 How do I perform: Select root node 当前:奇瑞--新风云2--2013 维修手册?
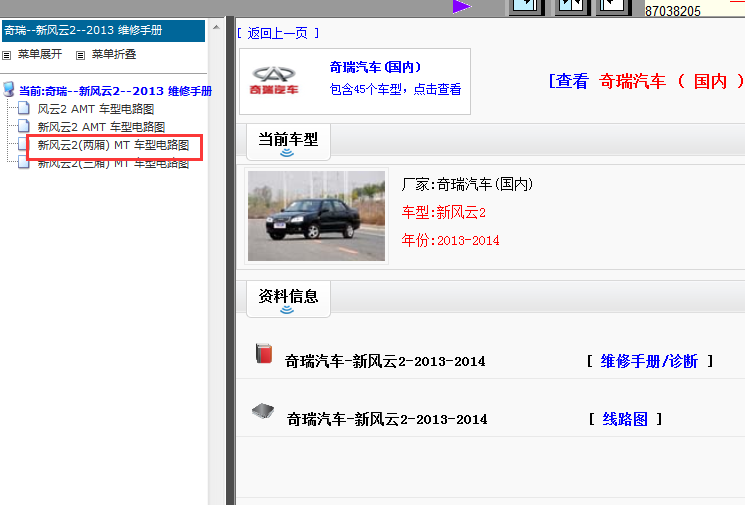pyautogui.click(x=115, y=91)
